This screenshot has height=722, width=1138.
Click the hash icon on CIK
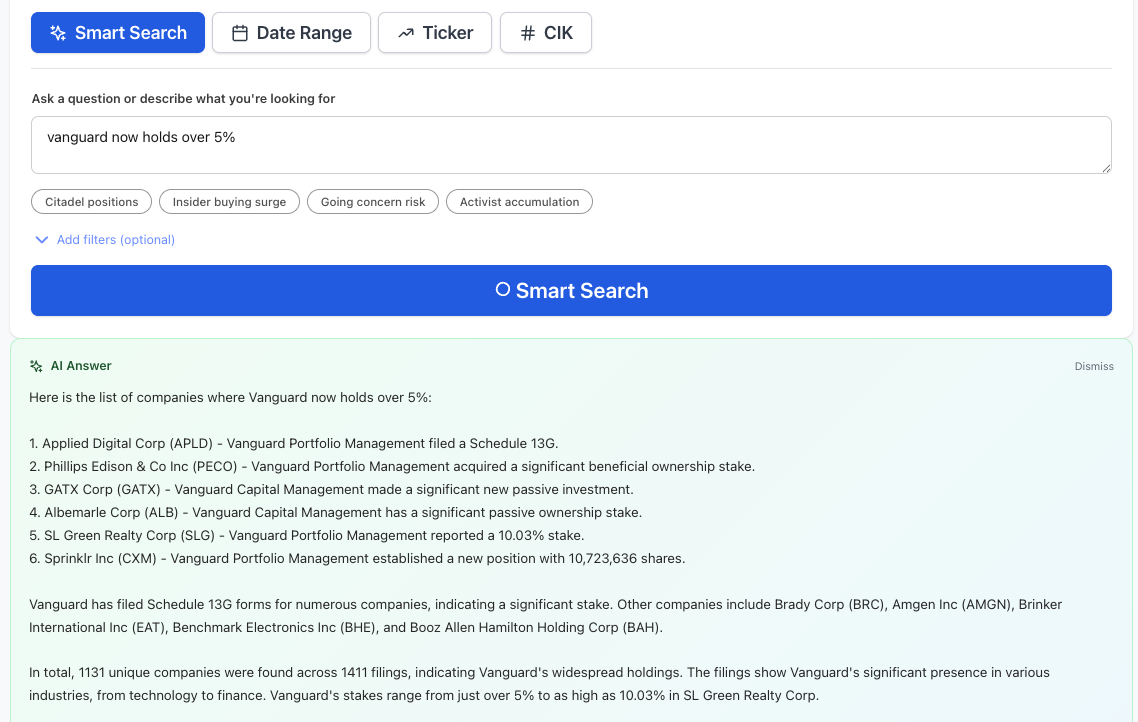click(x=528, y=33)
